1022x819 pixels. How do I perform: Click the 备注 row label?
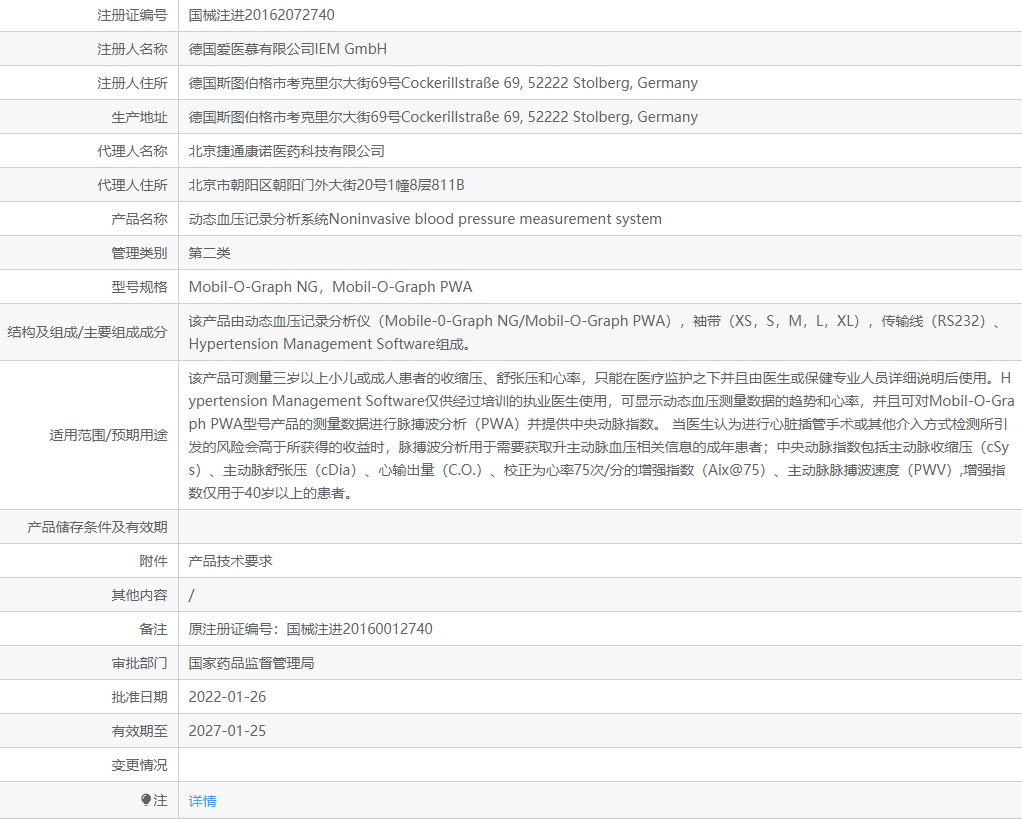click(153, 629)
